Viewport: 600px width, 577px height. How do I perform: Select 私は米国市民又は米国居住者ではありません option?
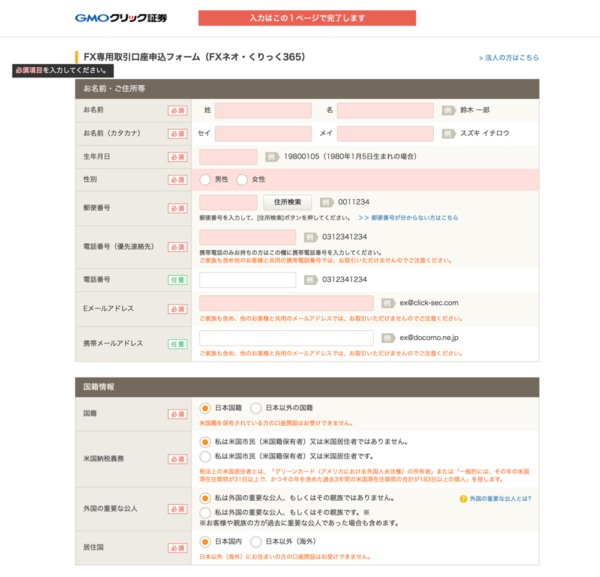205,442
